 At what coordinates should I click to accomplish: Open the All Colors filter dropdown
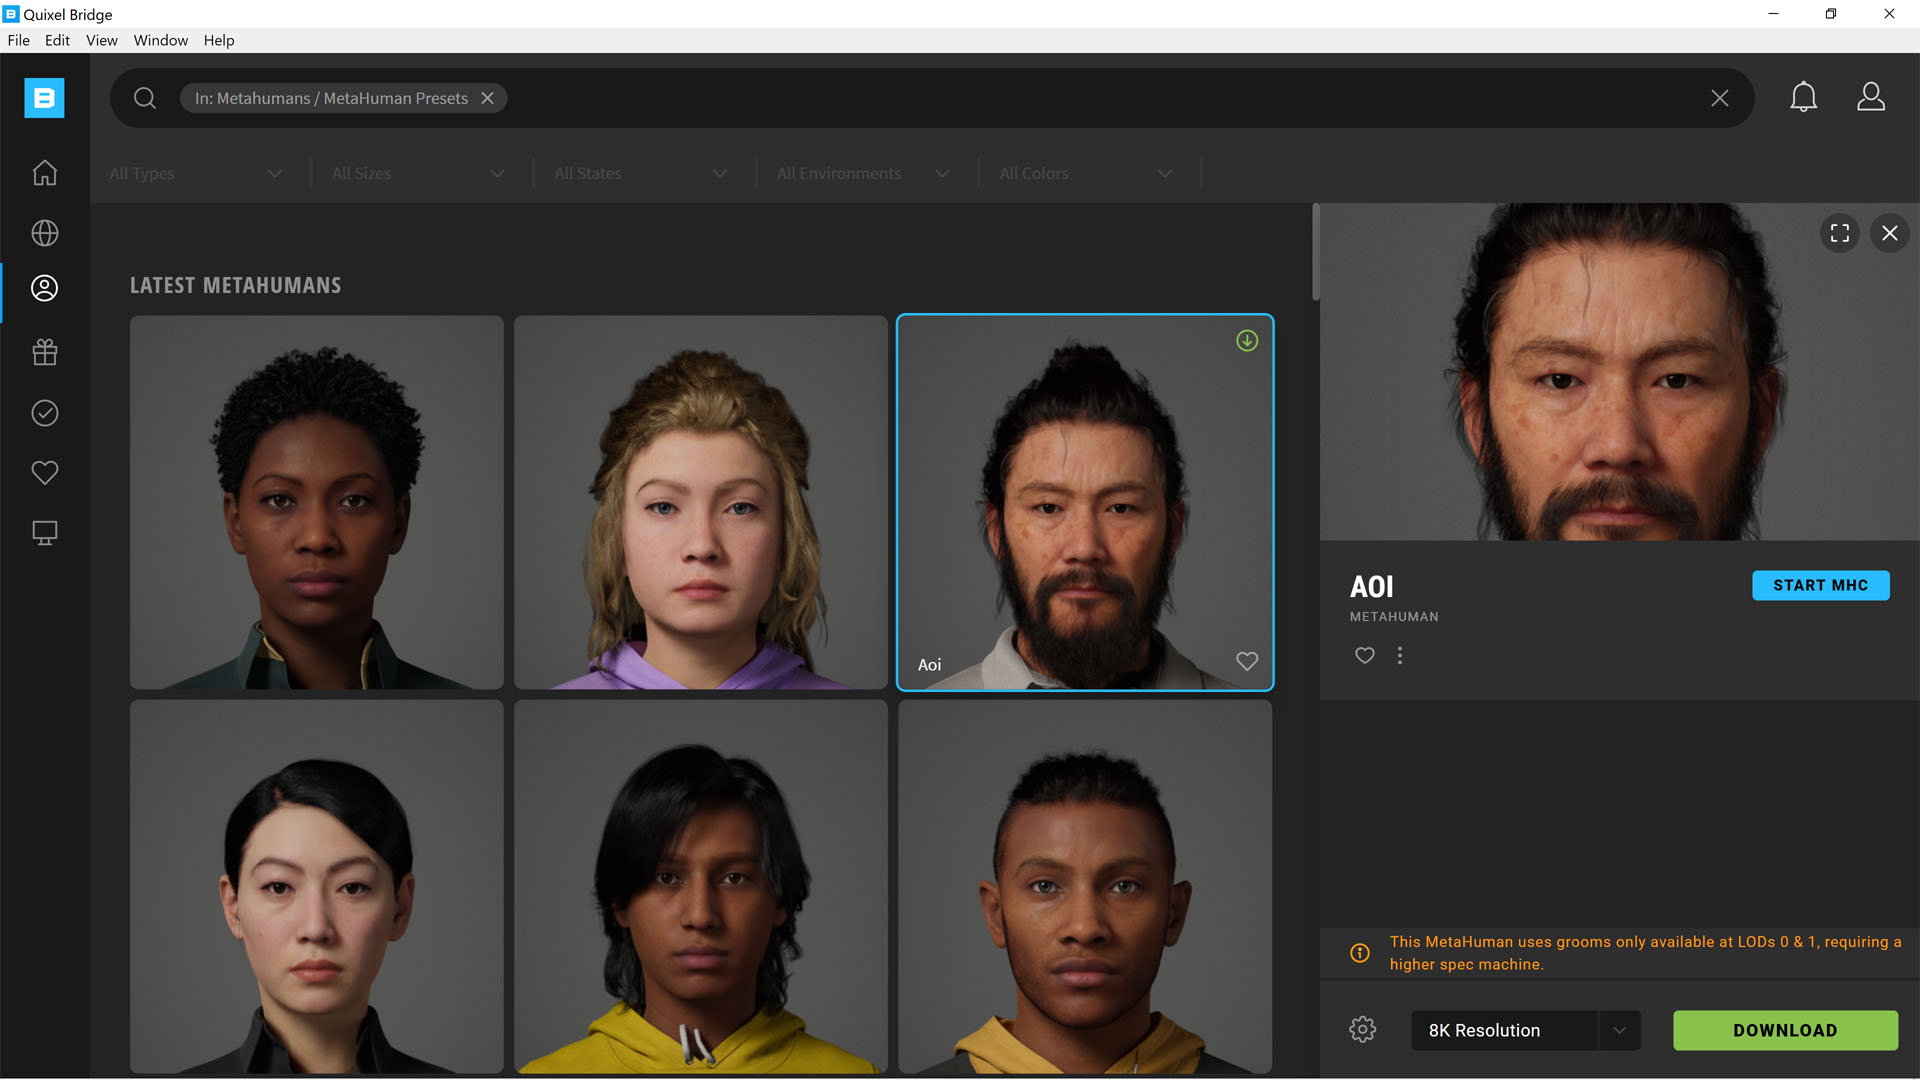(x=1086, y=173)
